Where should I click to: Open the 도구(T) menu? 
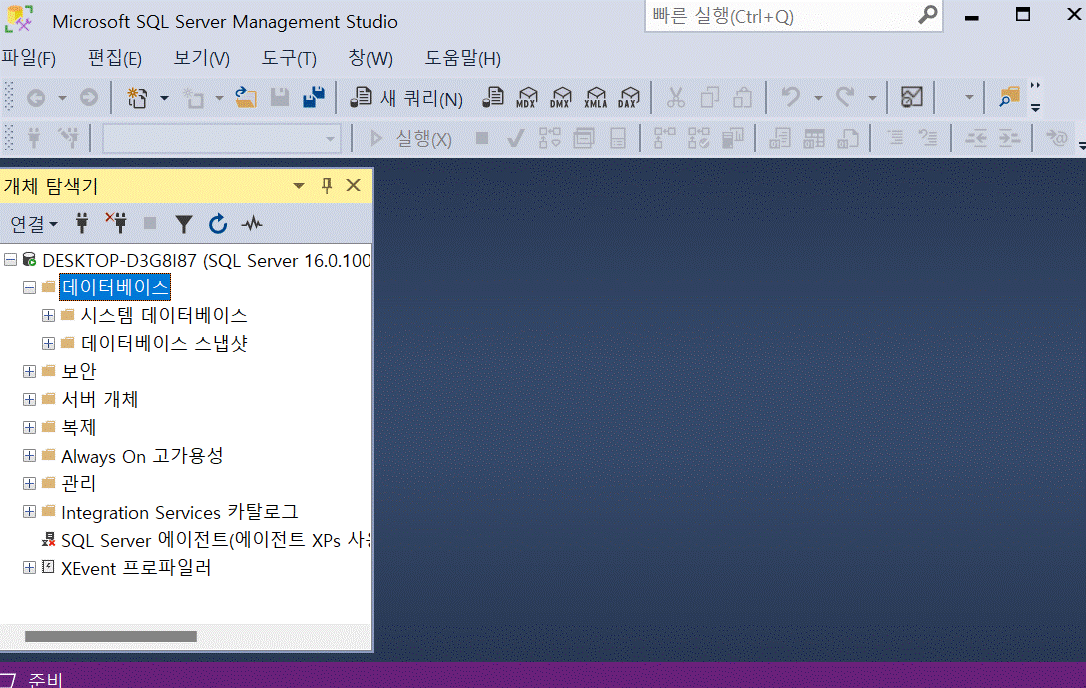(289, 58)
